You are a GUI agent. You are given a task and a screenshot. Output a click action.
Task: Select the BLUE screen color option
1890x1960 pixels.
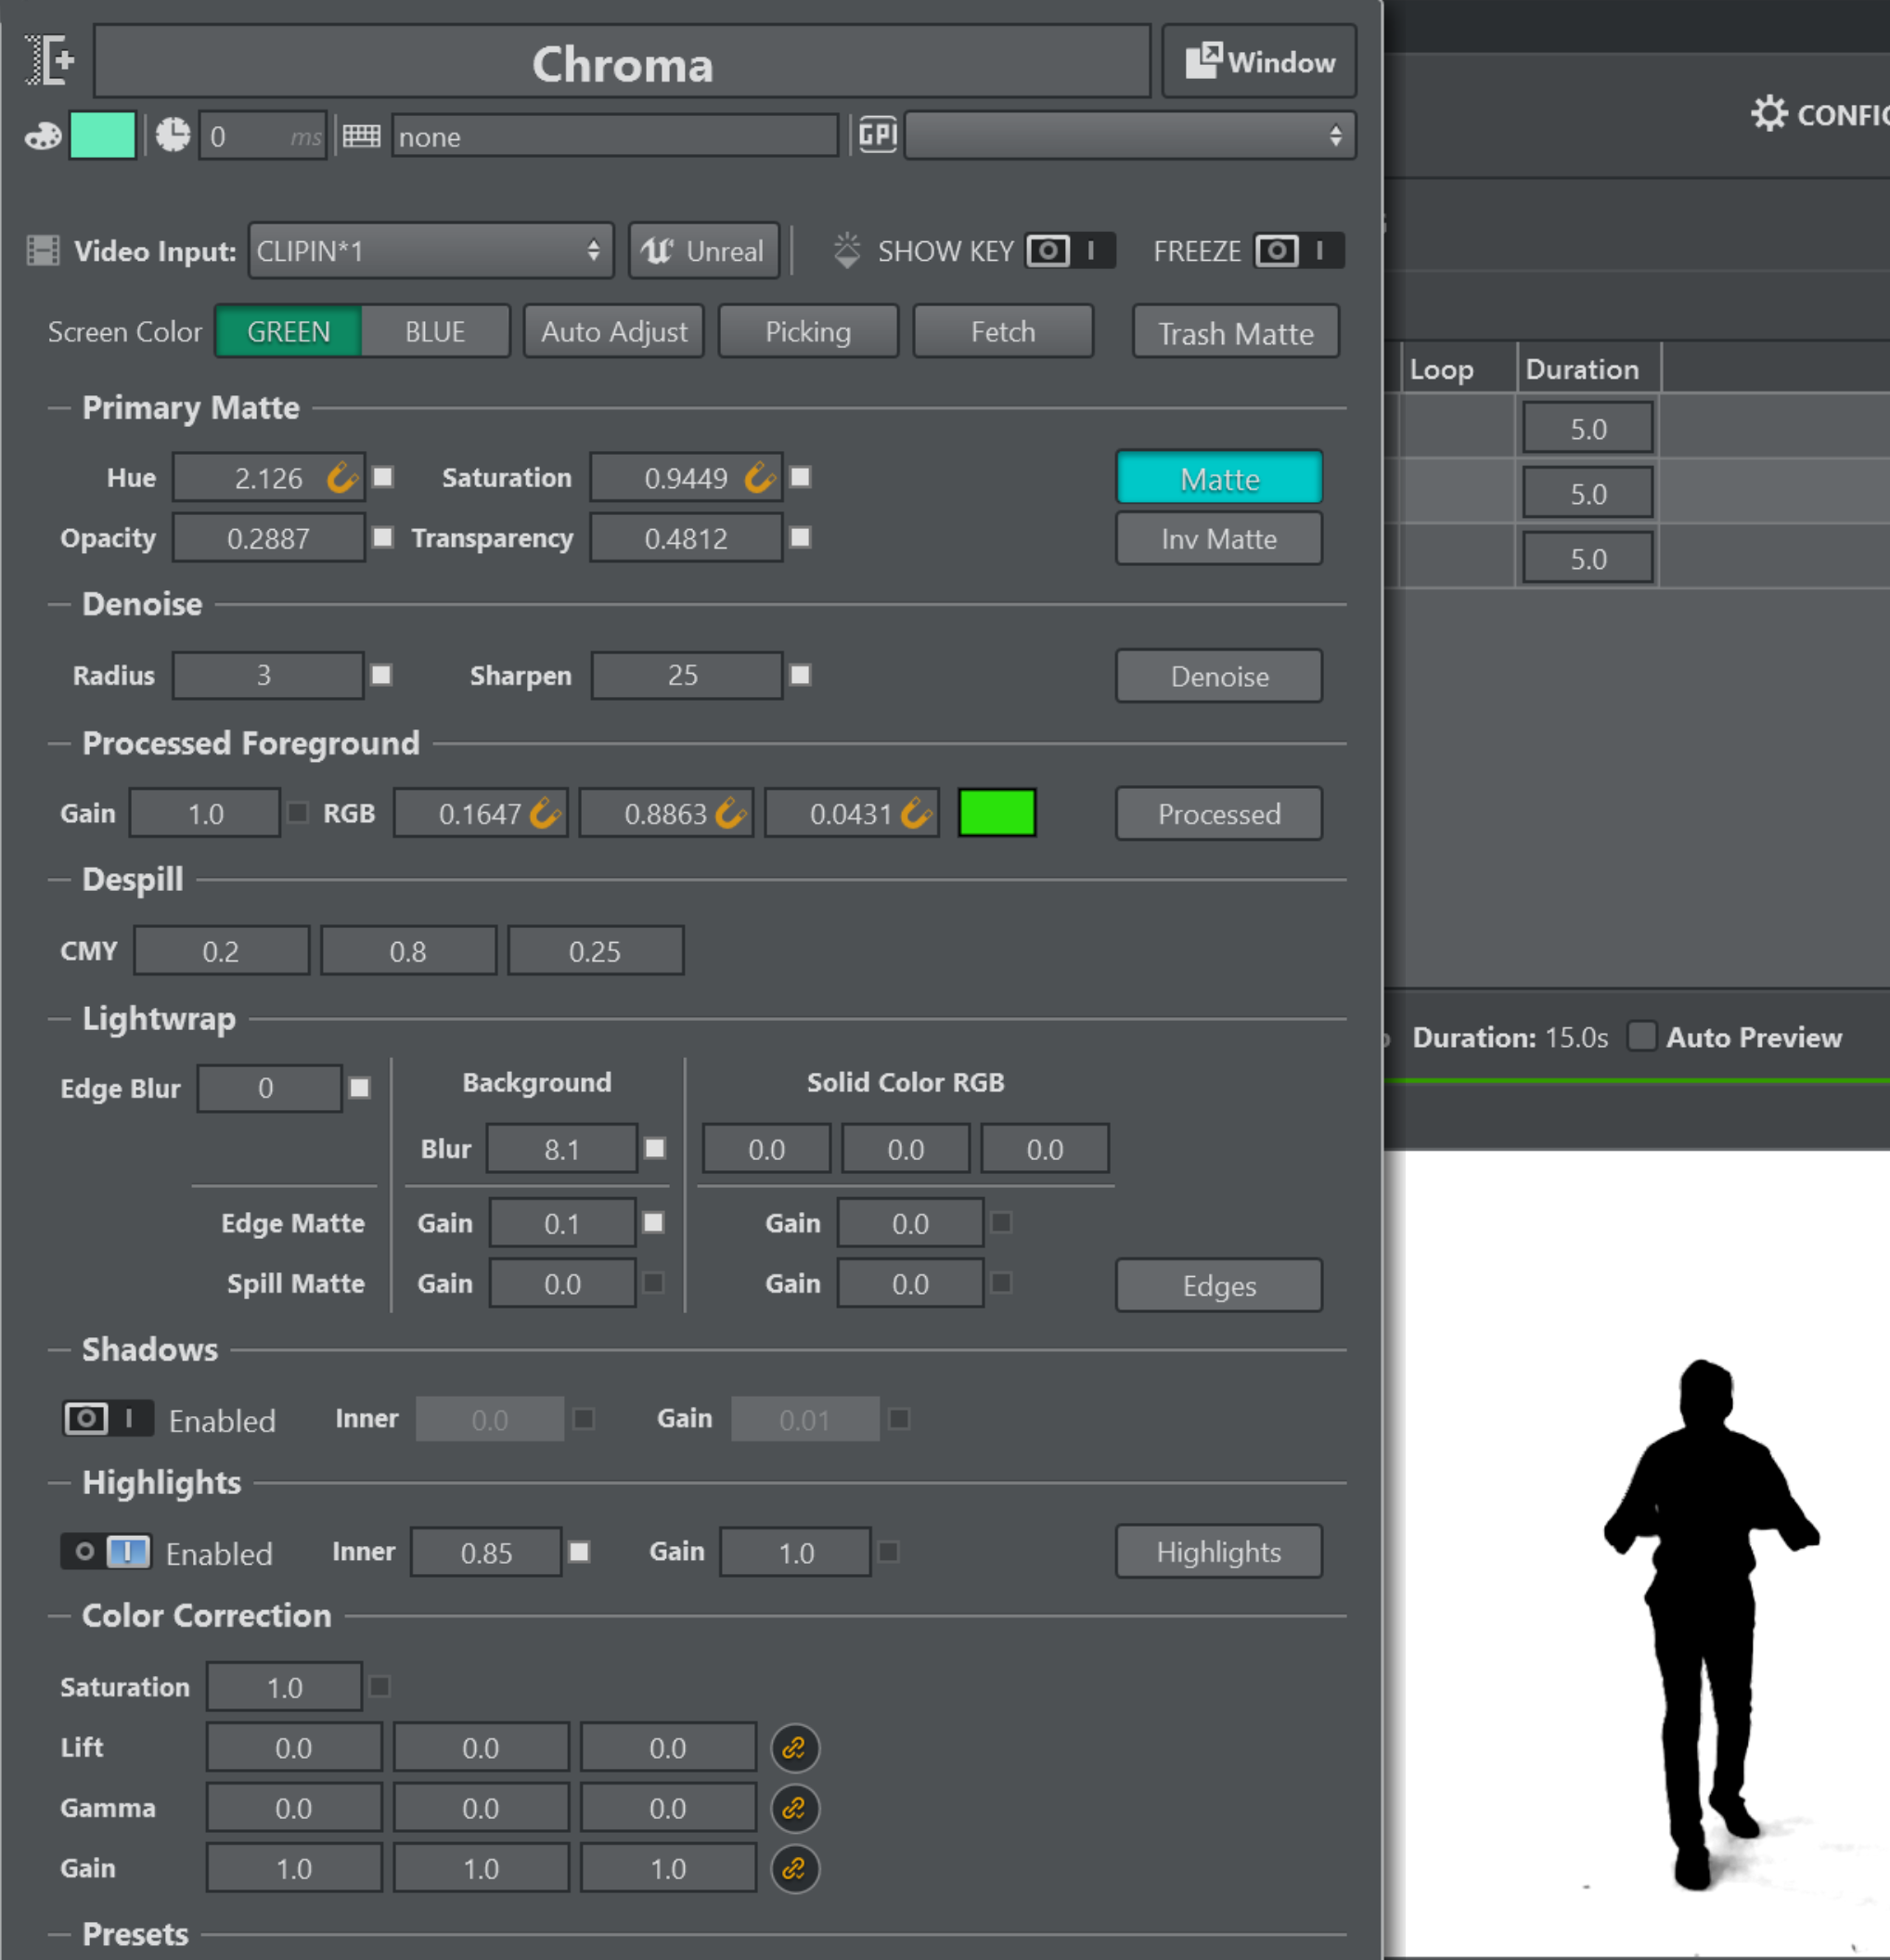tap(435, 332)
